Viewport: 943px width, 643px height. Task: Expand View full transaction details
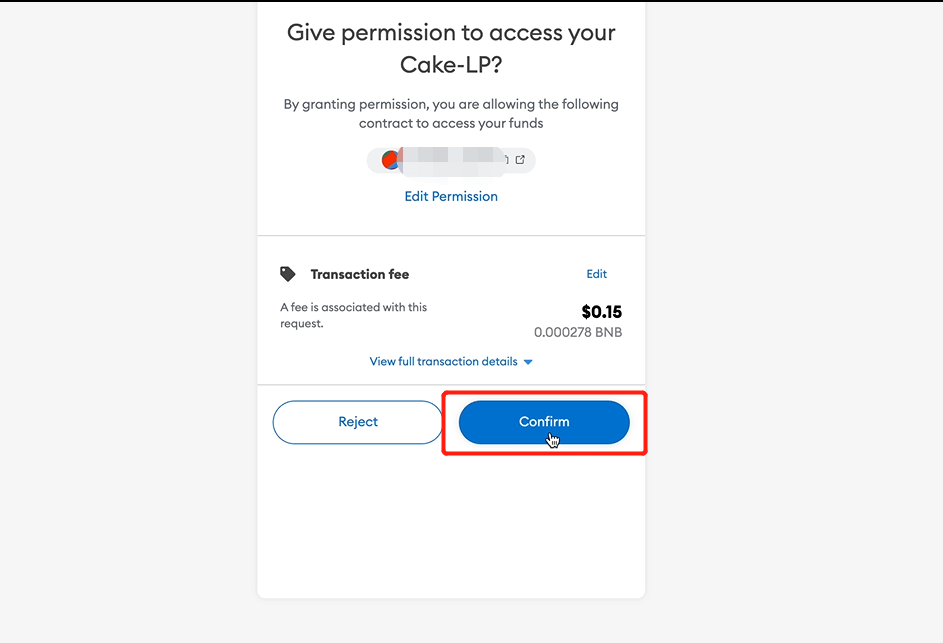(x=451, y=361)
